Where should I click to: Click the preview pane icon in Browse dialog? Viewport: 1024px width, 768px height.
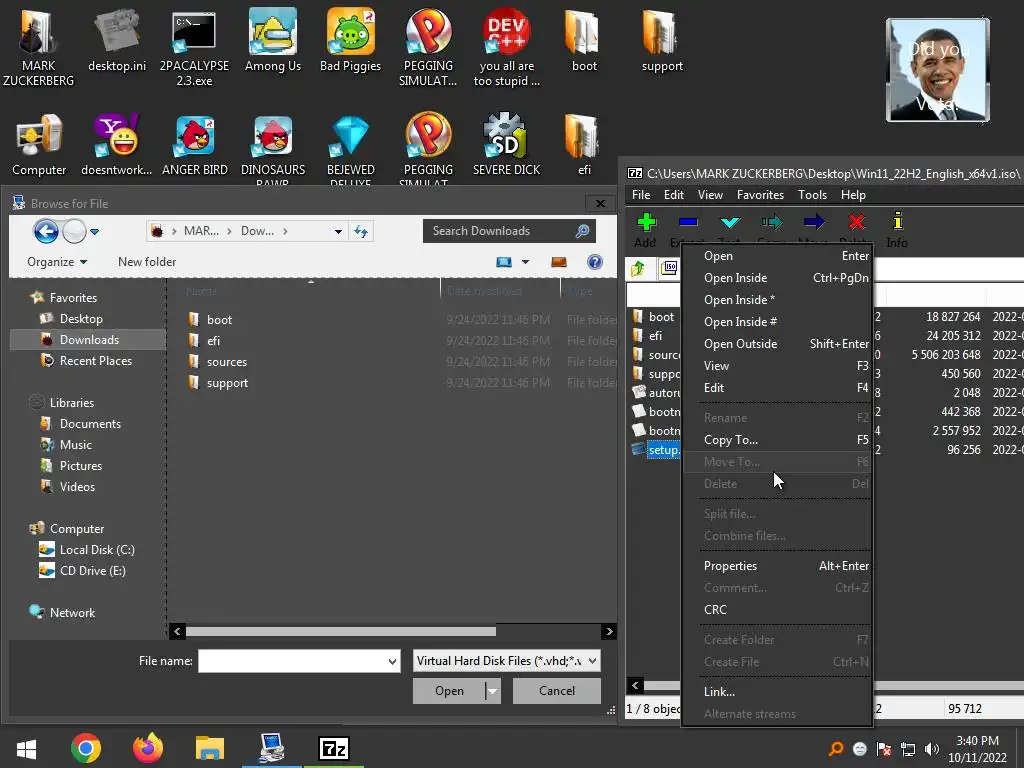tap(559, 262)
